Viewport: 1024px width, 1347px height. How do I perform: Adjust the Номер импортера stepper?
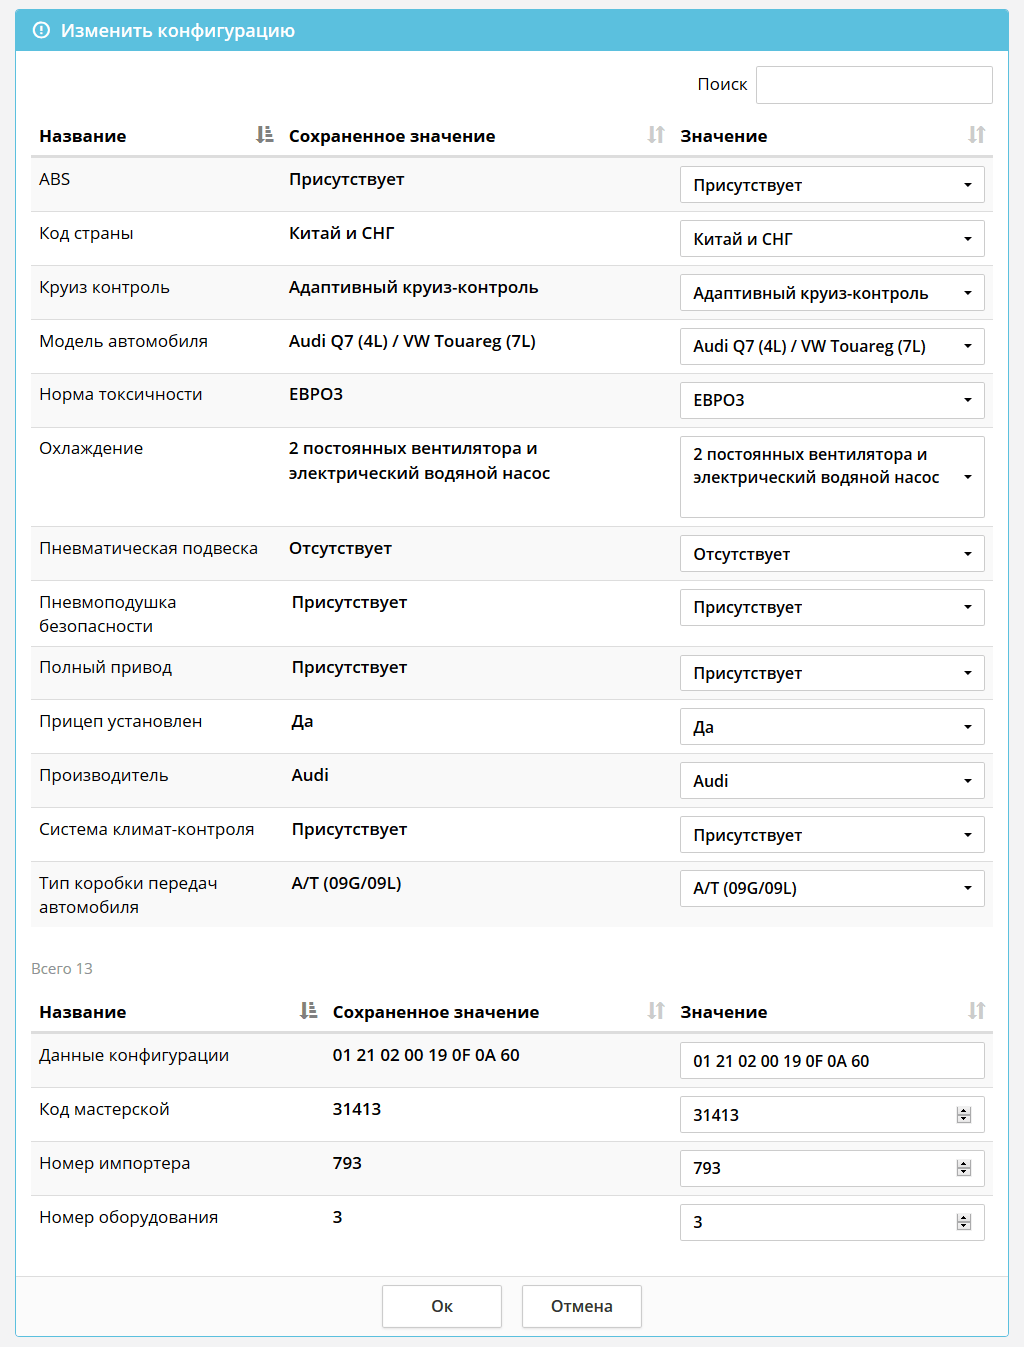[964, 1168]
